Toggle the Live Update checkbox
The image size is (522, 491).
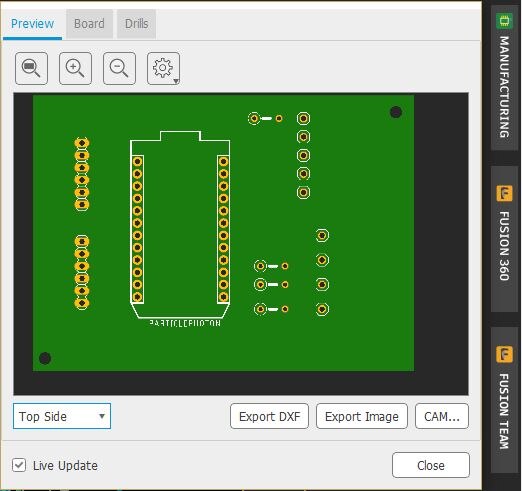pos(19,465)
